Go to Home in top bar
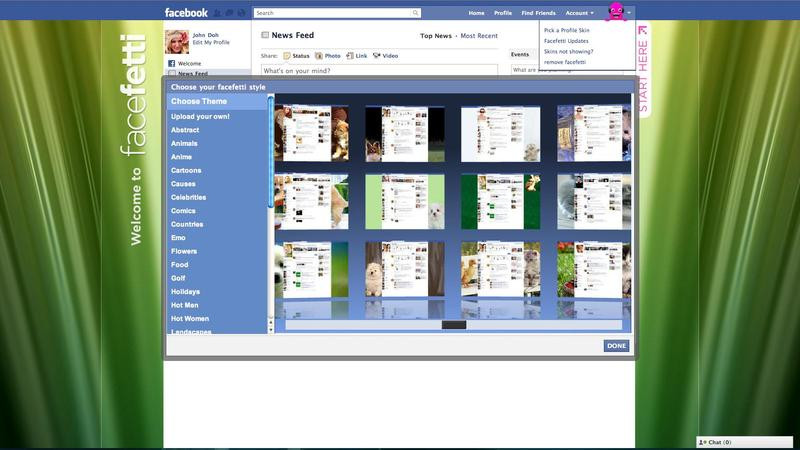Screen dimensions: 800x450 click(477, 13)
